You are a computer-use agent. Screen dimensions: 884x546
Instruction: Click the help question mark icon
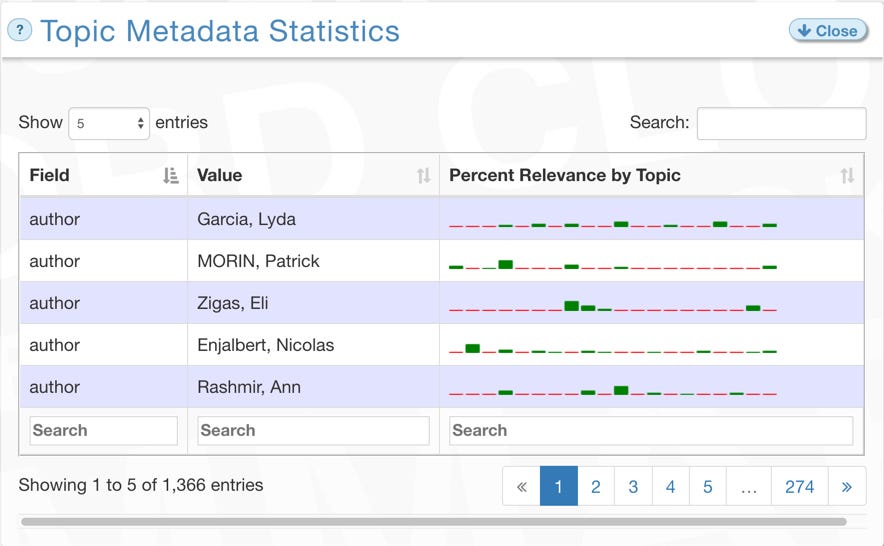coord(19,30)
